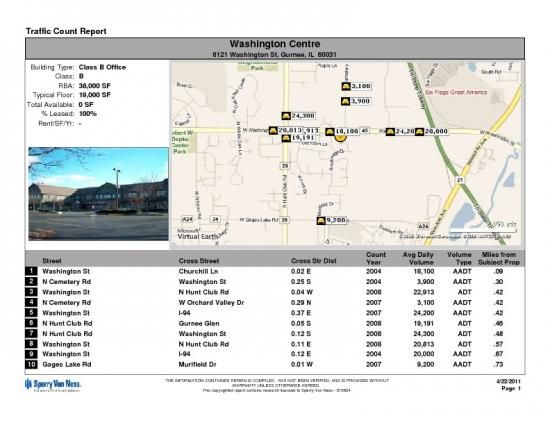
Task: Click route 45 shield on Washington St
Action: (365, 130)
